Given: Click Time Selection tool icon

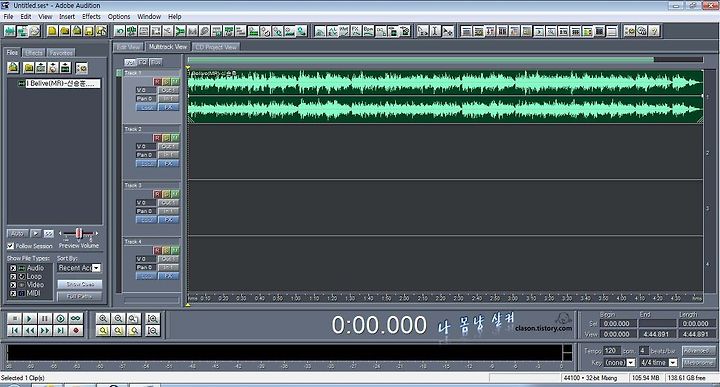Looking at the screenshot, I should click(435, 31).
